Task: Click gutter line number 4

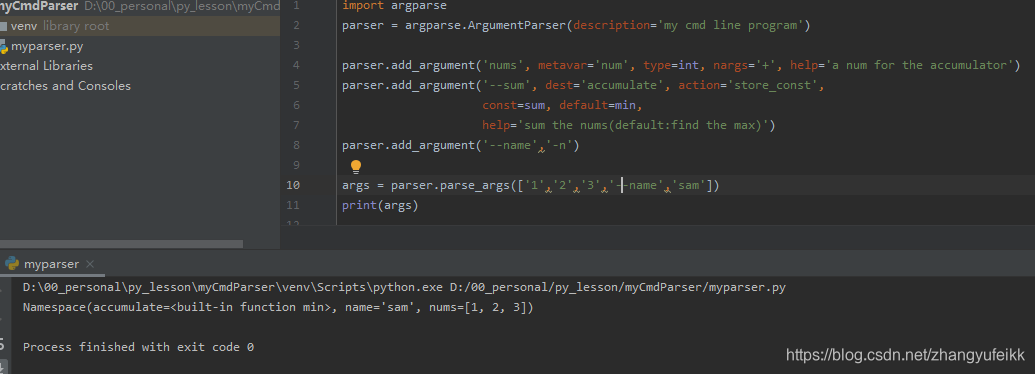Action: pos(296,65)
